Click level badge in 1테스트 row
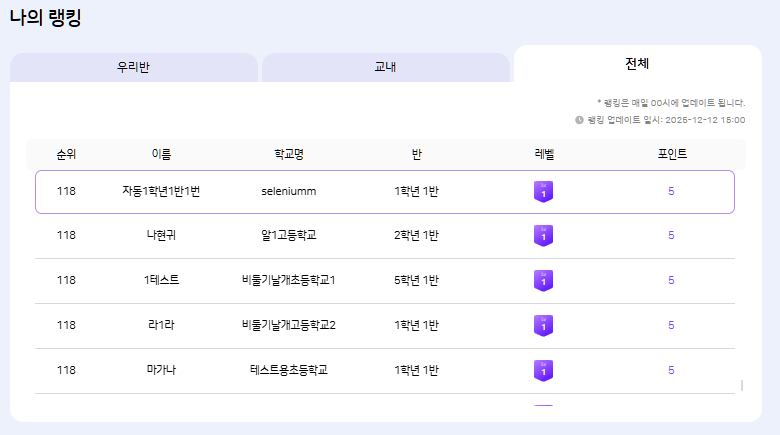This screenshot has width=780, height=435. [543, 281]
